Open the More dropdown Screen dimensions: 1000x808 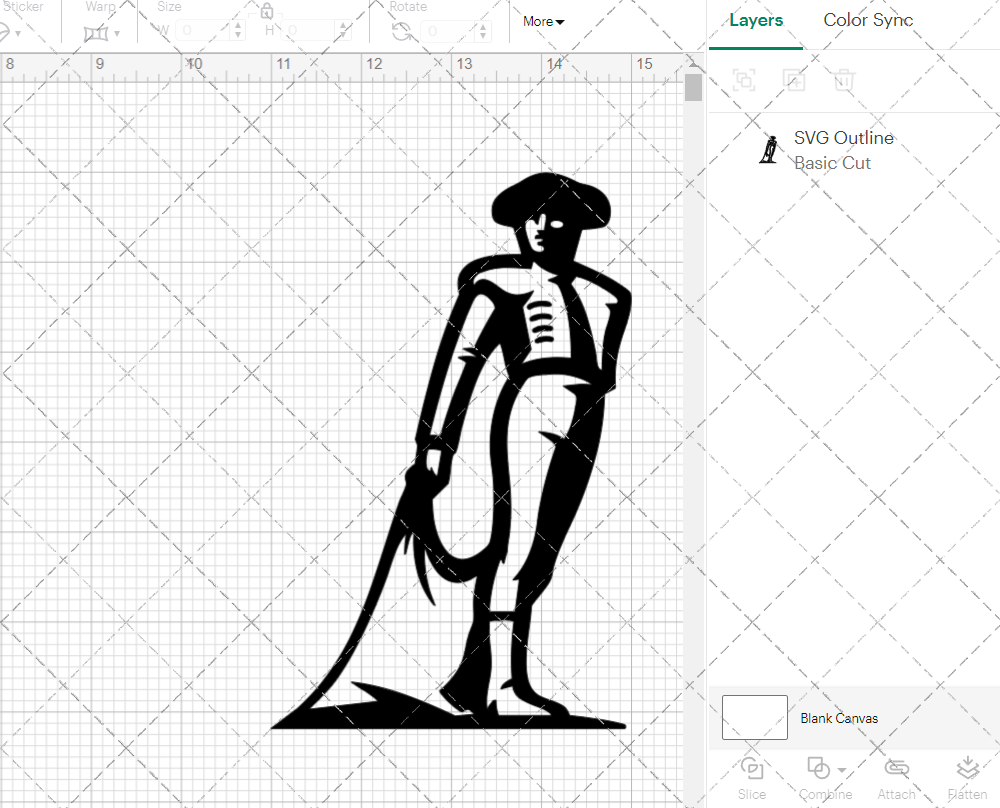click(542, 21)
